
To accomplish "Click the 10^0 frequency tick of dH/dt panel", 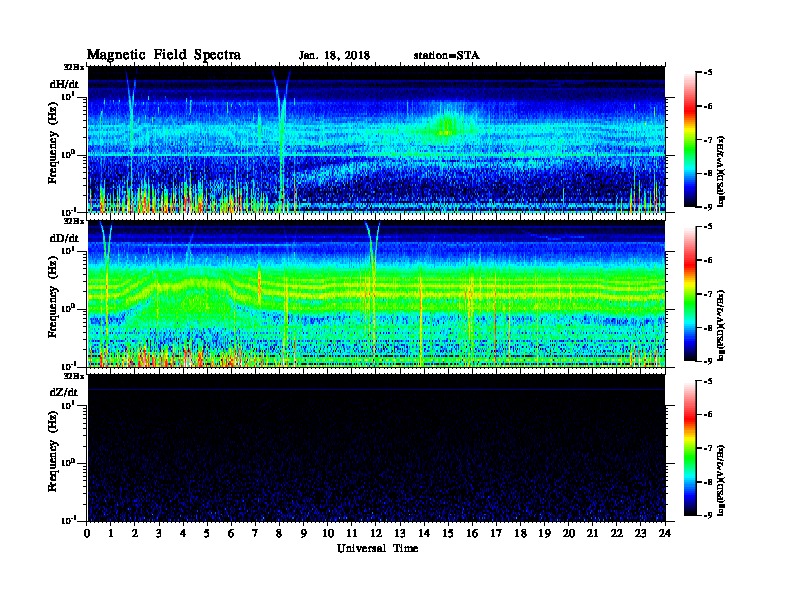I will coord(68,154).
